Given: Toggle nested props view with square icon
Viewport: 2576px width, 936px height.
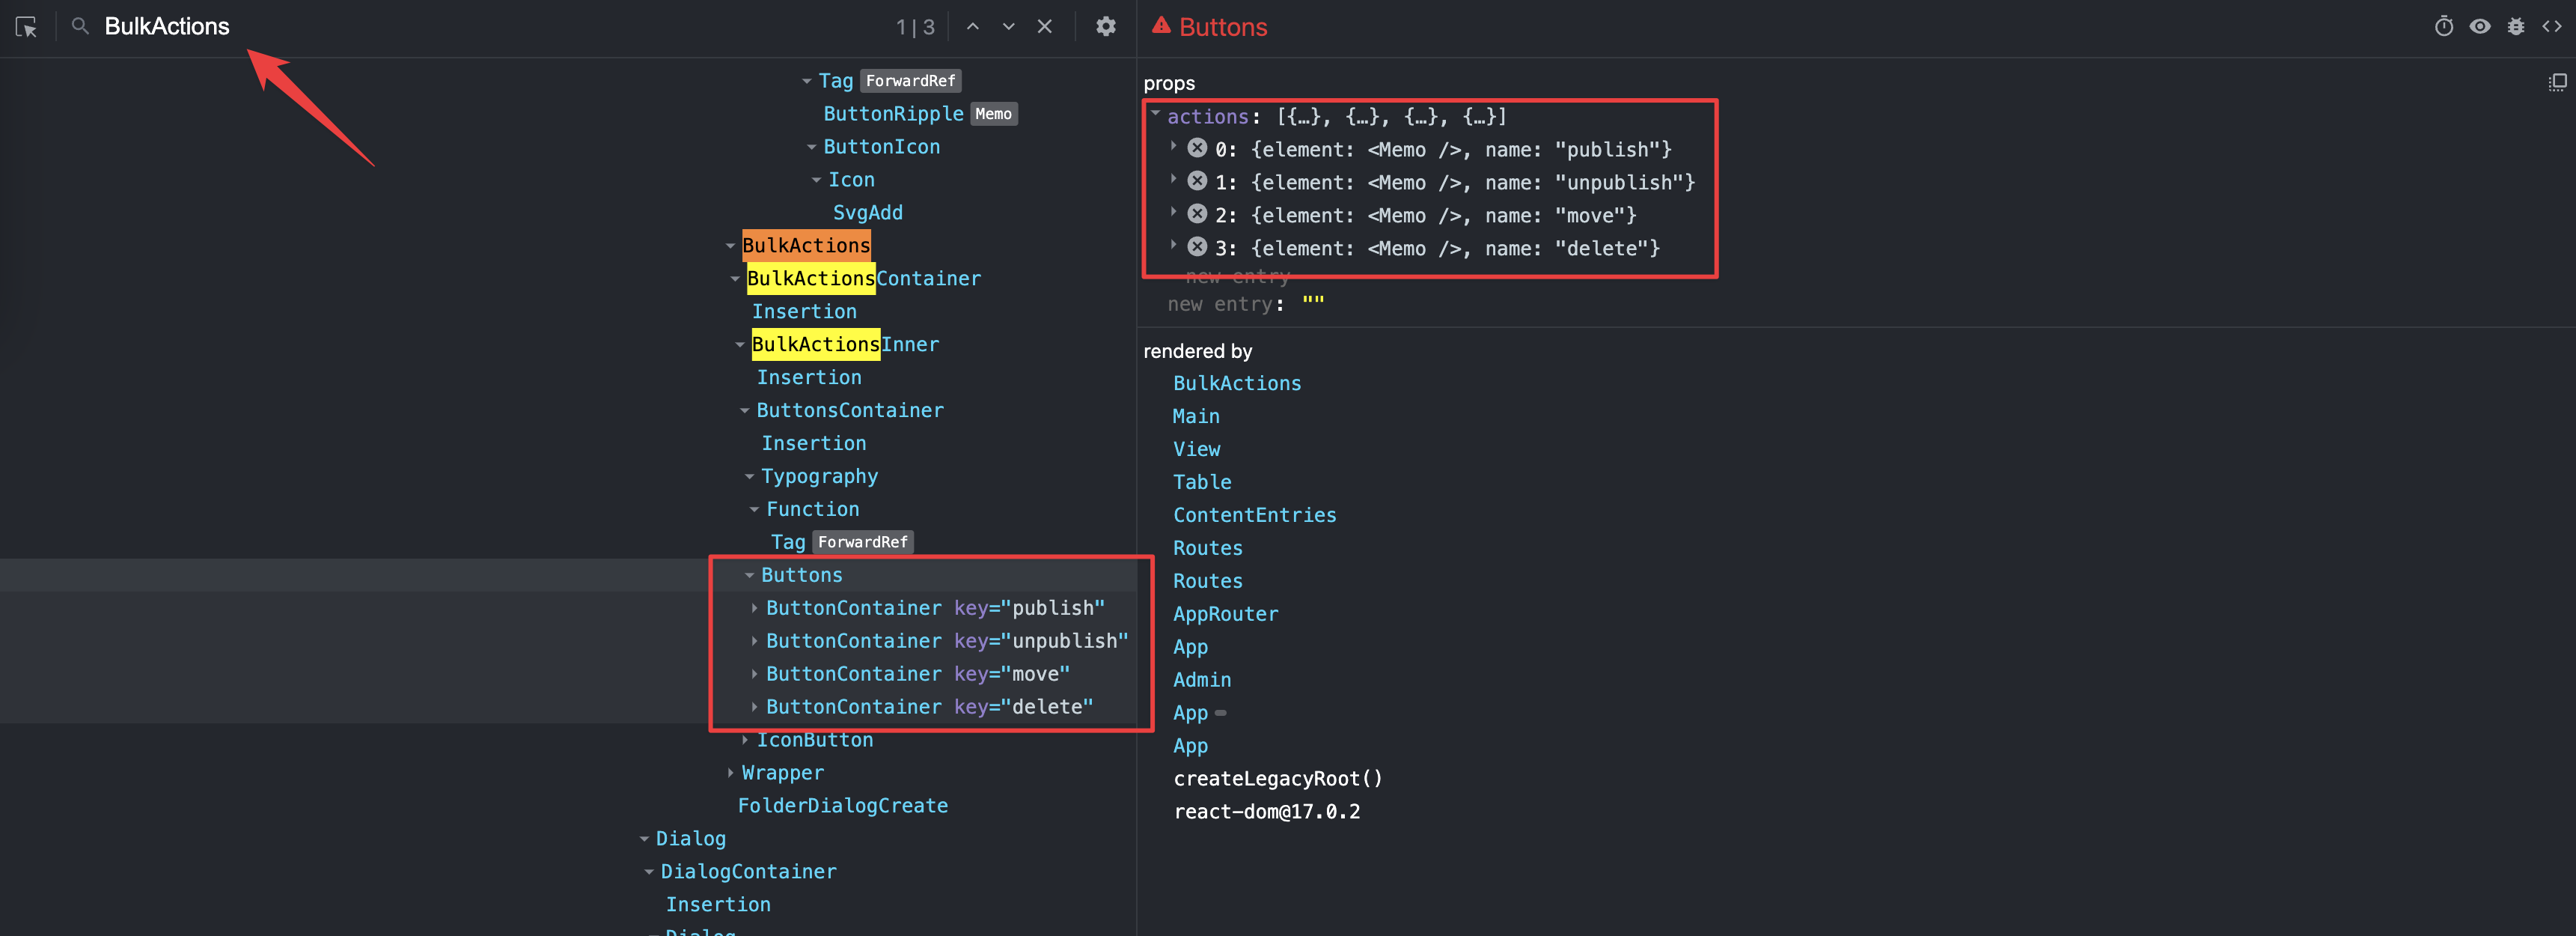Looking at the screenshot, I should pos(2557,82).
